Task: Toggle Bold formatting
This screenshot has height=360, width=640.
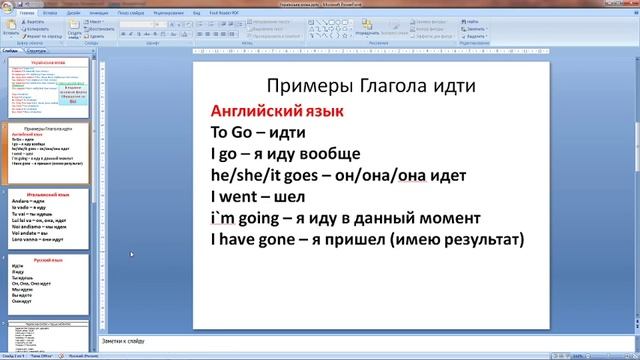Action: [123, 34]
